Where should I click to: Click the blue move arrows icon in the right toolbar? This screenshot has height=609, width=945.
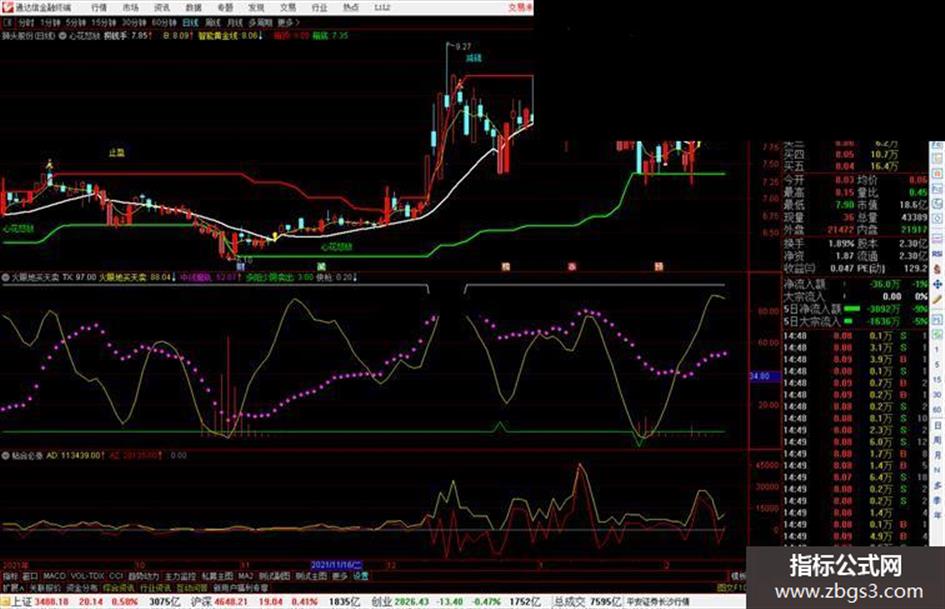coord(937,284)
